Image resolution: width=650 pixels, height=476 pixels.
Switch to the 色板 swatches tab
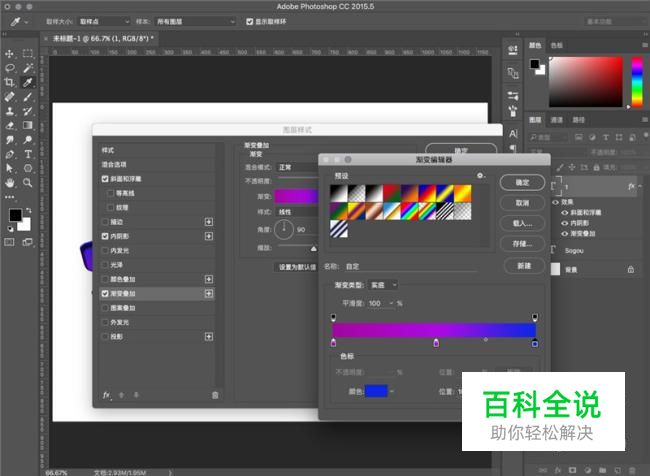[558, 46]
